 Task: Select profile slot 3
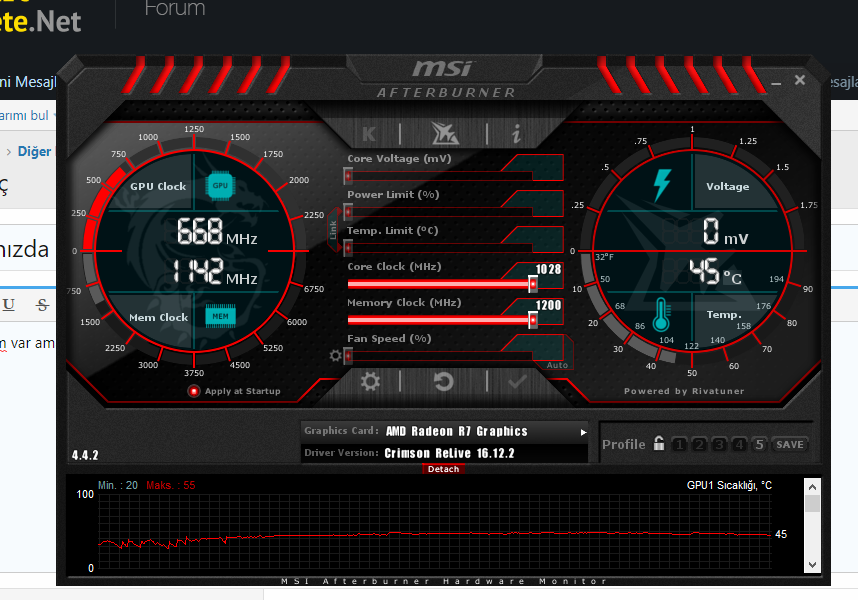pos(719,444)
